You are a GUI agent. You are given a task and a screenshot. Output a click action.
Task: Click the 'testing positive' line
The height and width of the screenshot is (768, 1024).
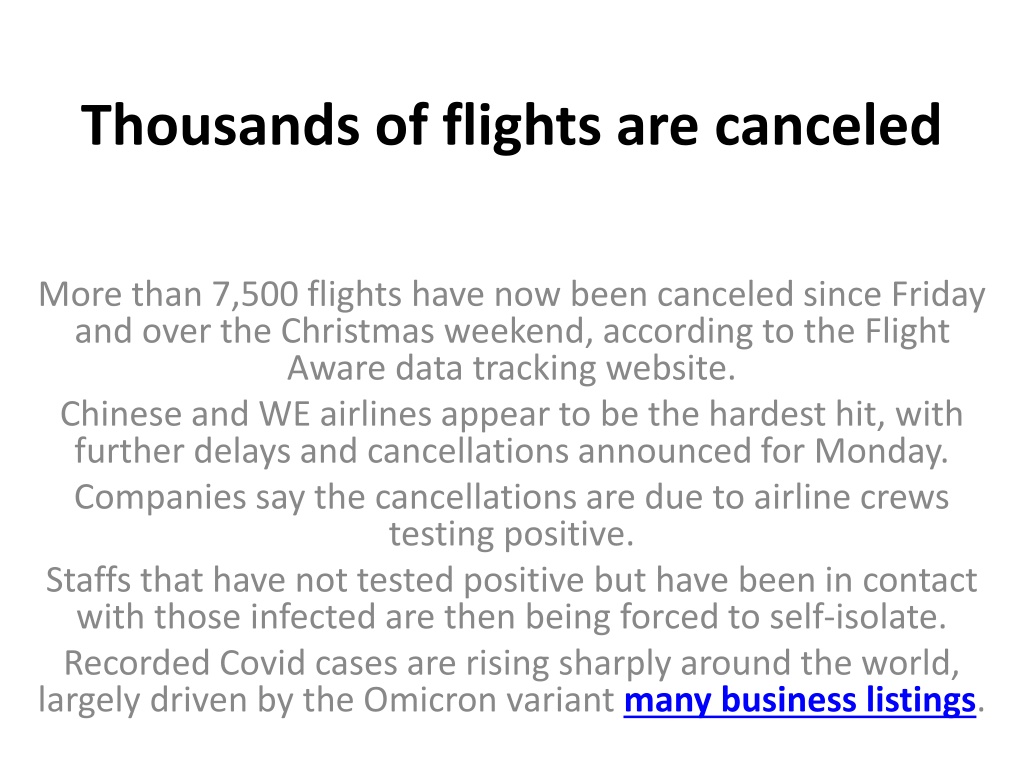coord(511,534)
